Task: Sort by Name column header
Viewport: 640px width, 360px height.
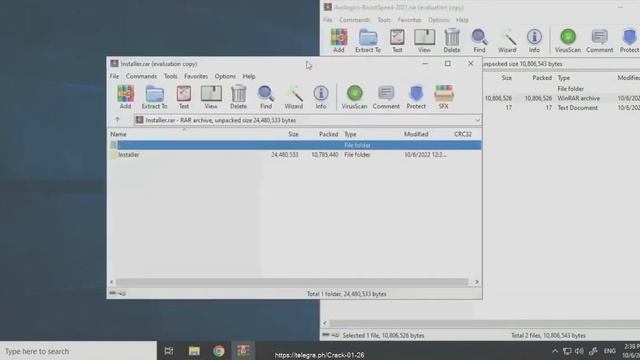Action: click(x=118, y=134)
